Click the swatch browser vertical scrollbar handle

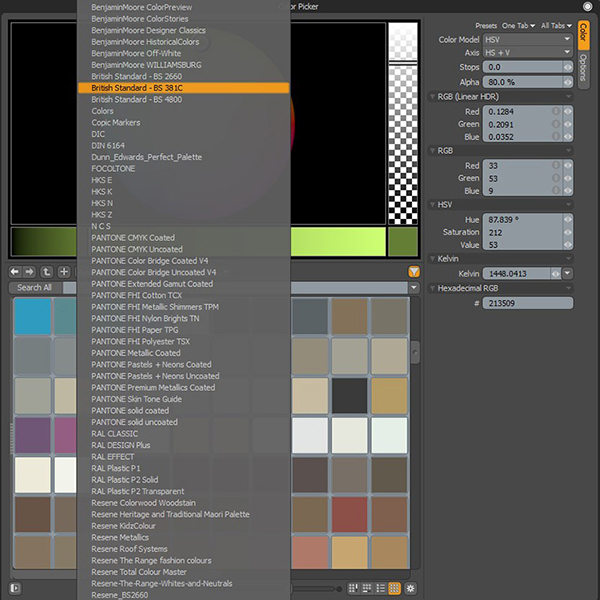[x=415, y=352]
